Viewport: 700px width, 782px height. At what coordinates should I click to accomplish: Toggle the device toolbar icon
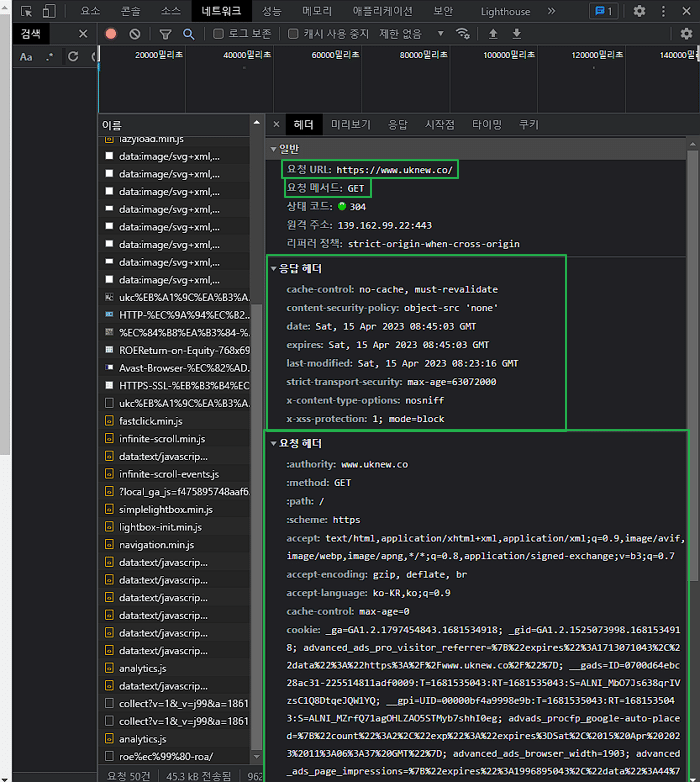click(49, 11)
